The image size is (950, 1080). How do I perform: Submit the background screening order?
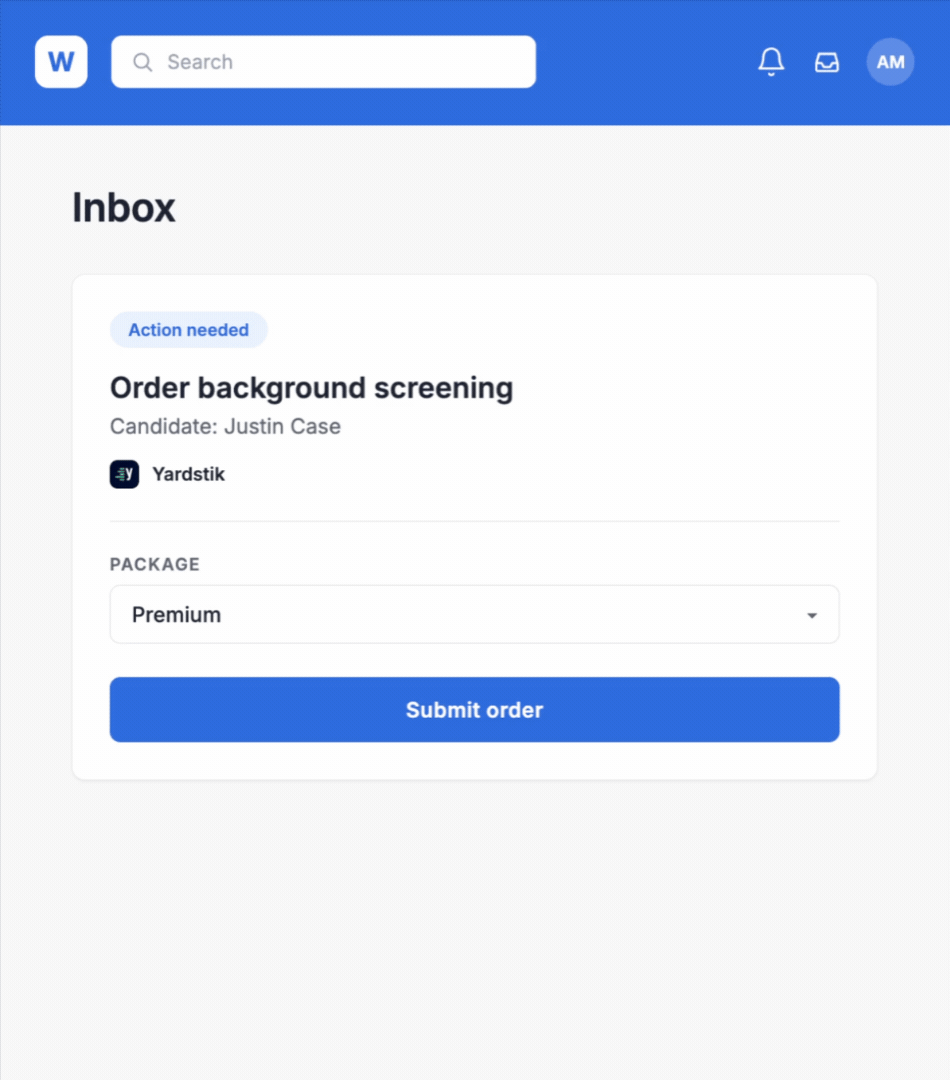tap(475, 709)
